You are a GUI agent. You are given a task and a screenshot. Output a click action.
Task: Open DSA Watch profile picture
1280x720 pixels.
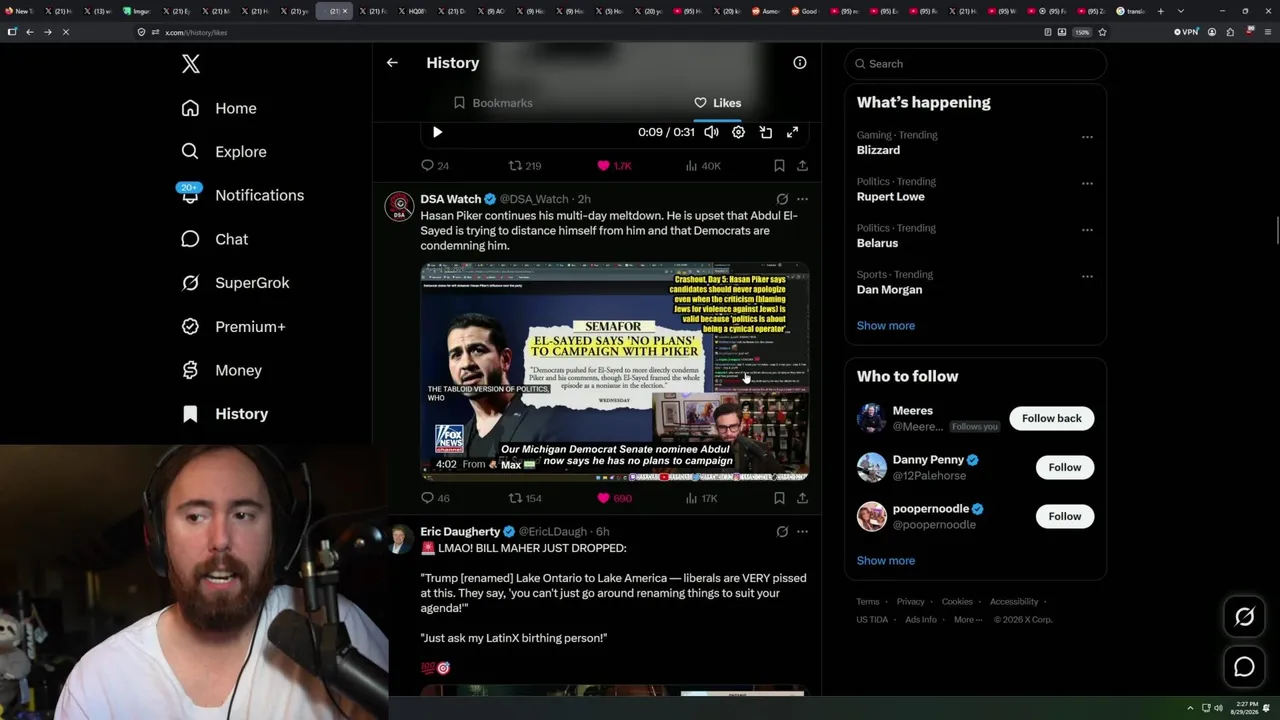click(400, 207)
